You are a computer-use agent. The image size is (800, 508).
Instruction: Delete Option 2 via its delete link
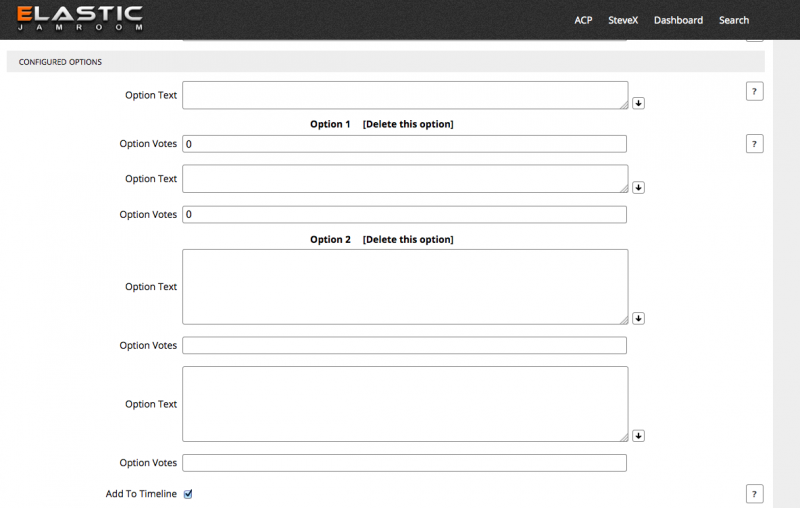(x=407, y=240)
